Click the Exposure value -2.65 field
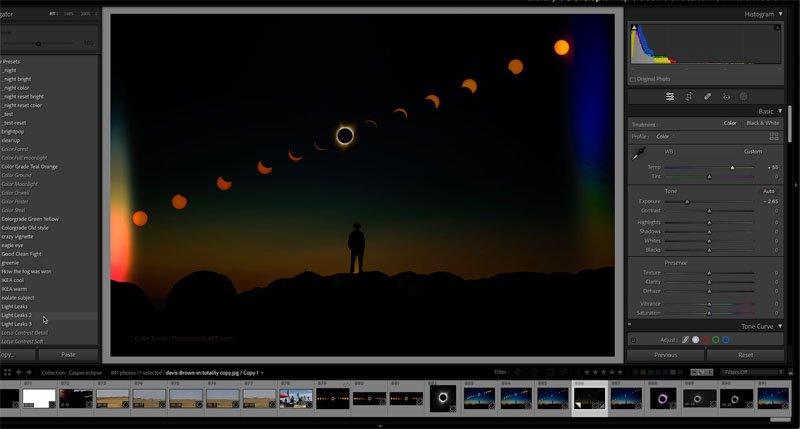This screenshot has height=429, width=800. click(x=771, y=201)
